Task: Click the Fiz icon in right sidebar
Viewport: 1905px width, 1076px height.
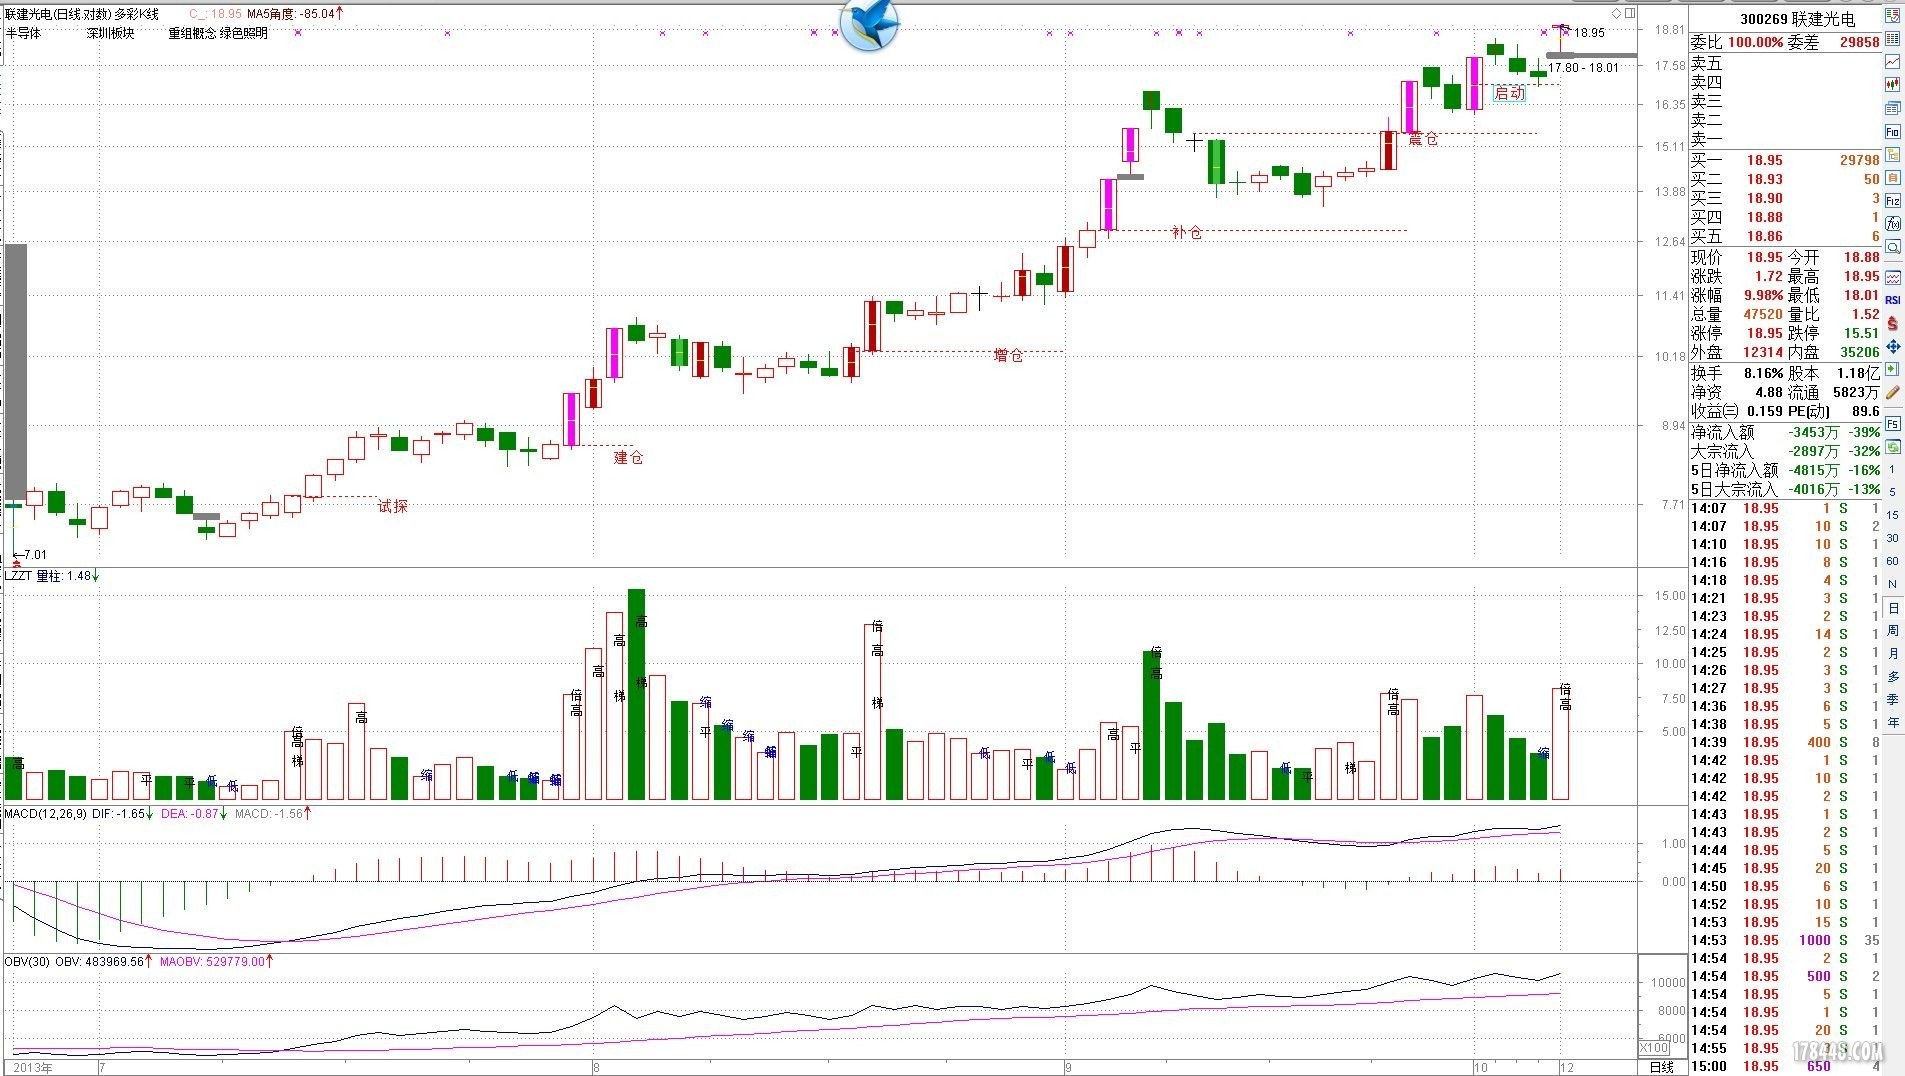Action: pos(1893,200)
